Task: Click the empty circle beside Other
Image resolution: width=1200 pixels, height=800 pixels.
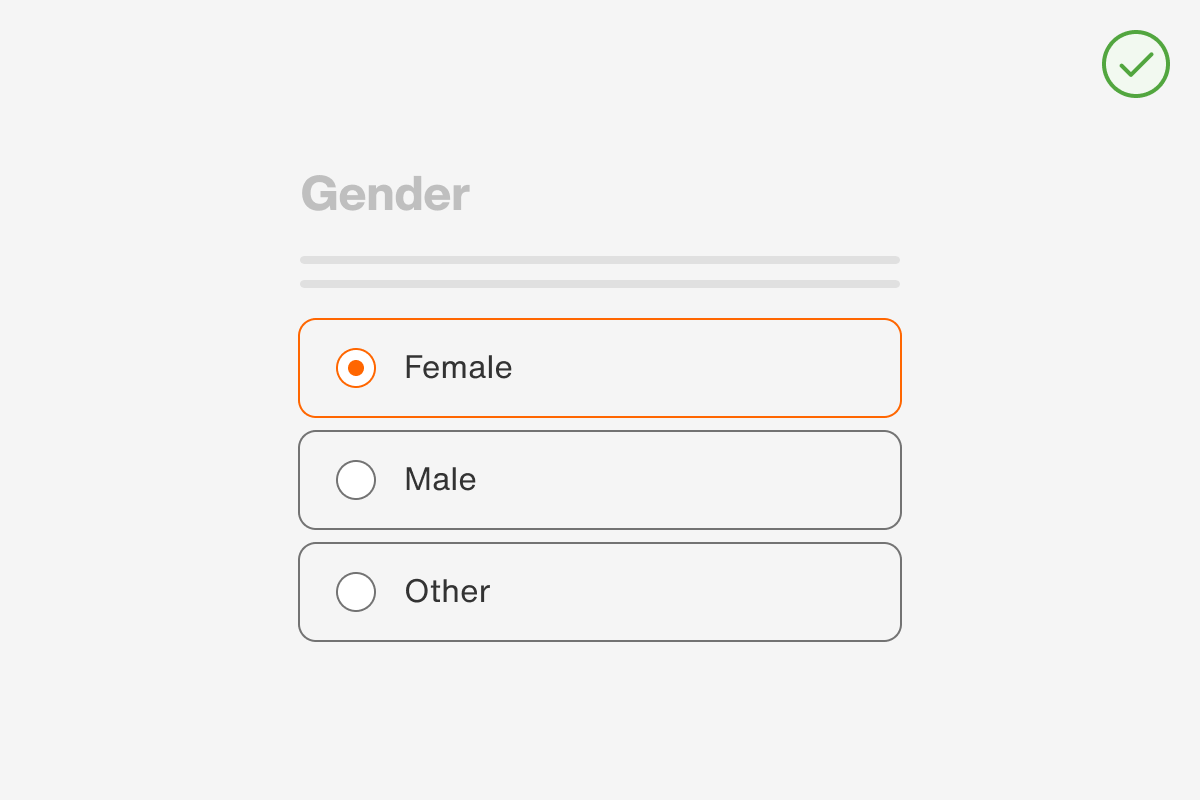Action: (x=356, y=592)
